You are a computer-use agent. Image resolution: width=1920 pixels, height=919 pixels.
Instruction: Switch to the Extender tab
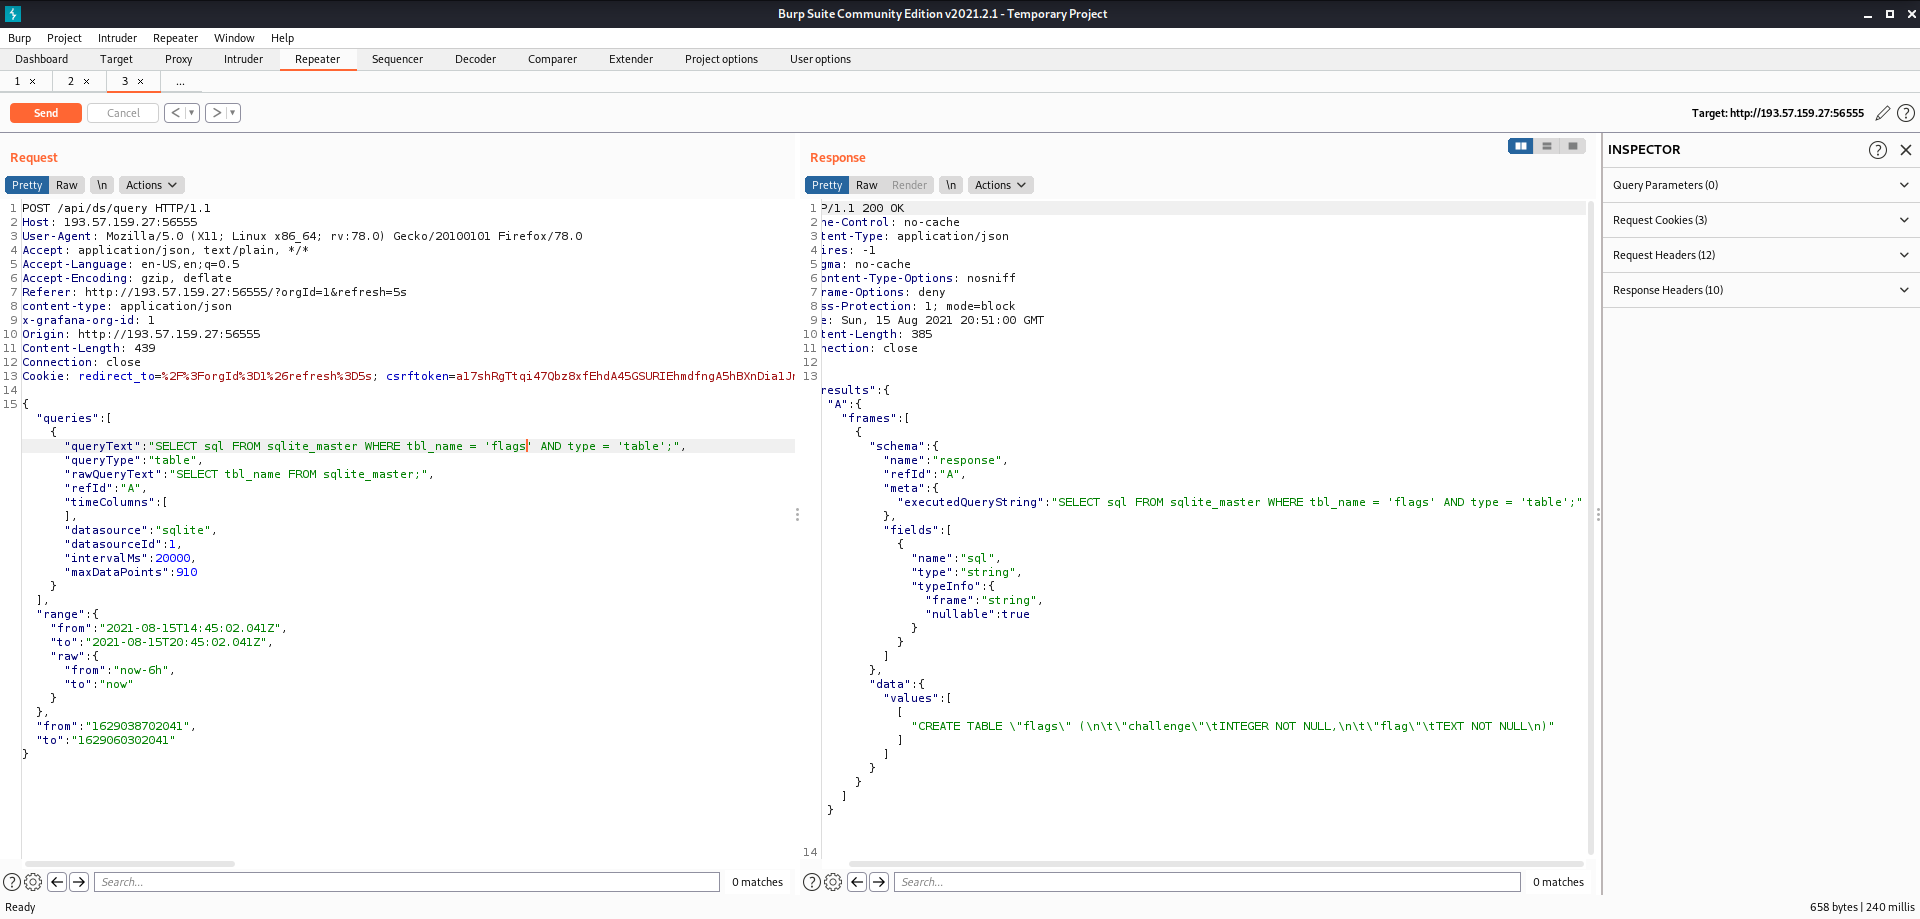631,59
